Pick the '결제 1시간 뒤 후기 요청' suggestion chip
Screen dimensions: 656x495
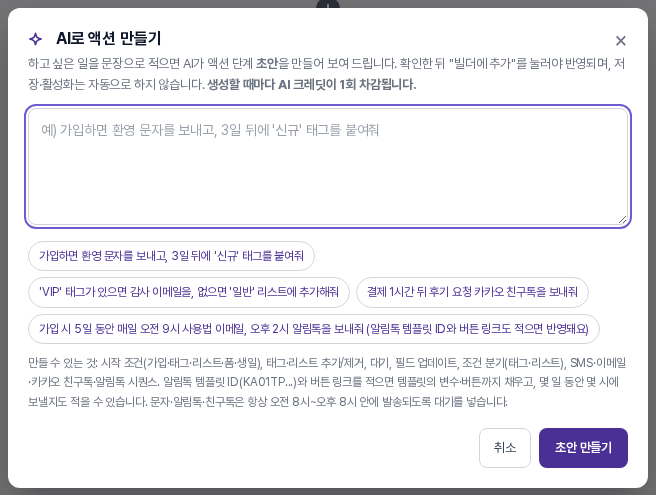(x=472, y=292)
